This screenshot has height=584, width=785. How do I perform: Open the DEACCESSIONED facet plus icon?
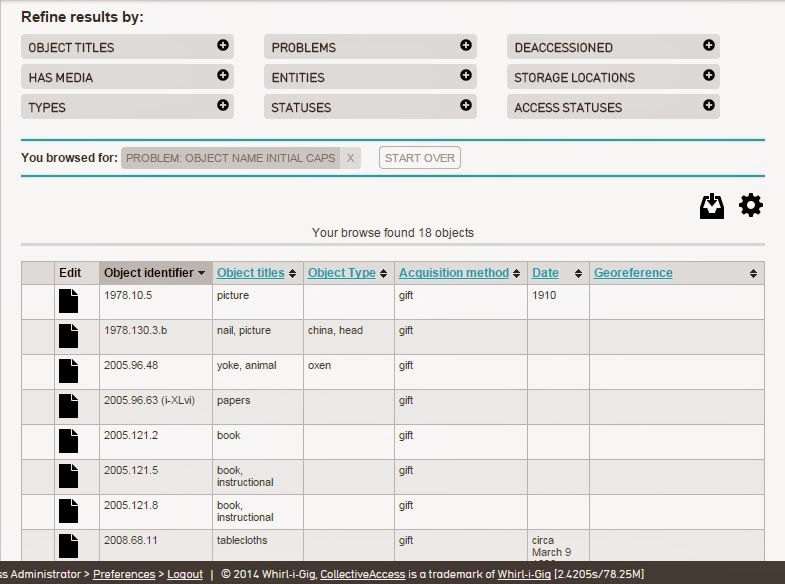click(x=708, y=46)
